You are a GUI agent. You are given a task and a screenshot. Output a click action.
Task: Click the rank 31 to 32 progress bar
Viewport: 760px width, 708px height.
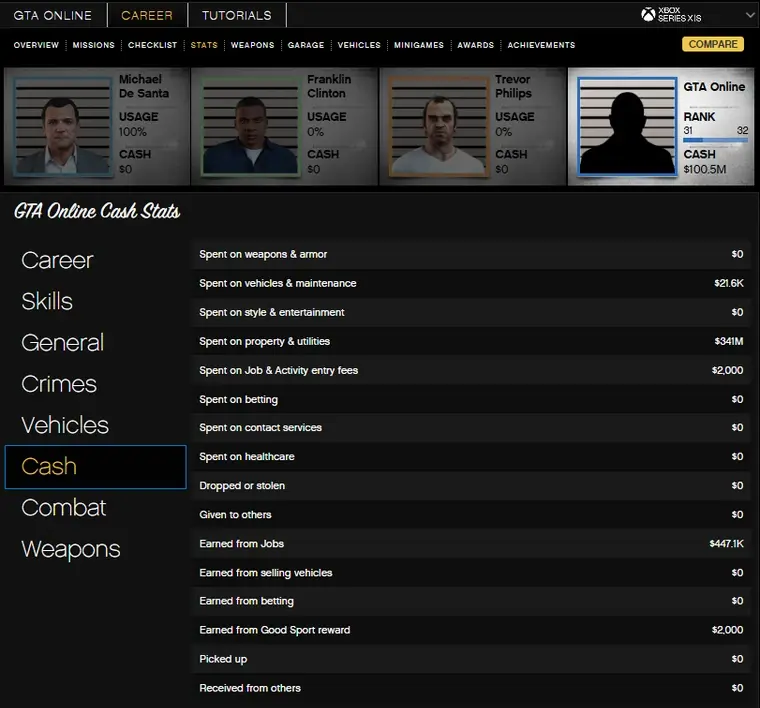pyautogui.click(x=715, y=140)
